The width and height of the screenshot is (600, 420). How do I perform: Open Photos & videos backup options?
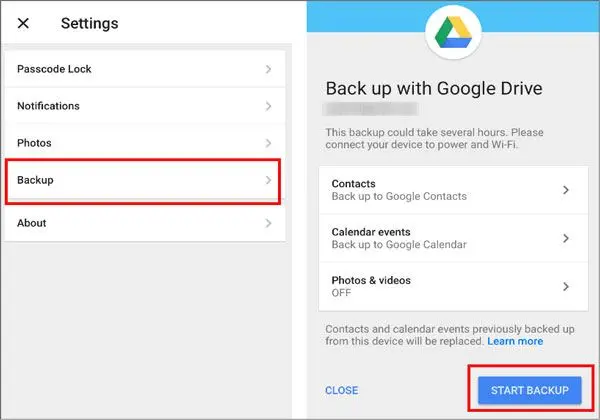point(440,286)
